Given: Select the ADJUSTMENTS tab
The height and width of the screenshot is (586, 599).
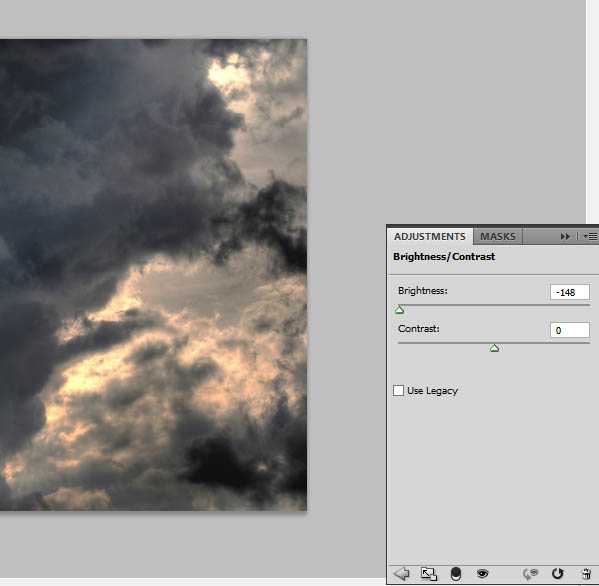Looking at the screenshot, I should coord(430,236).
